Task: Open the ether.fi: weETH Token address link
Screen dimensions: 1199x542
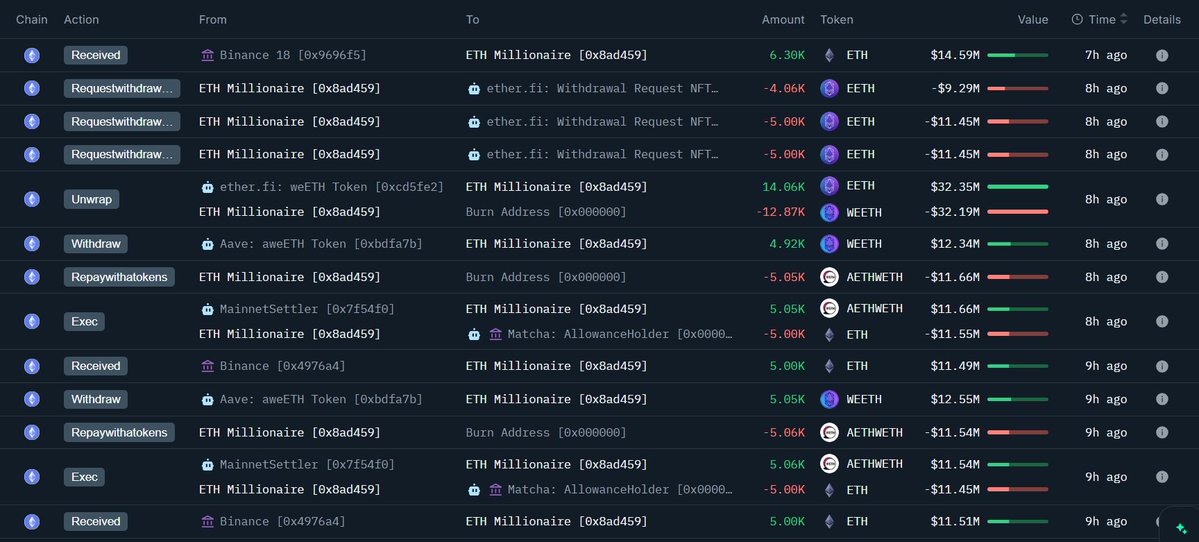Action: point(331,187)
